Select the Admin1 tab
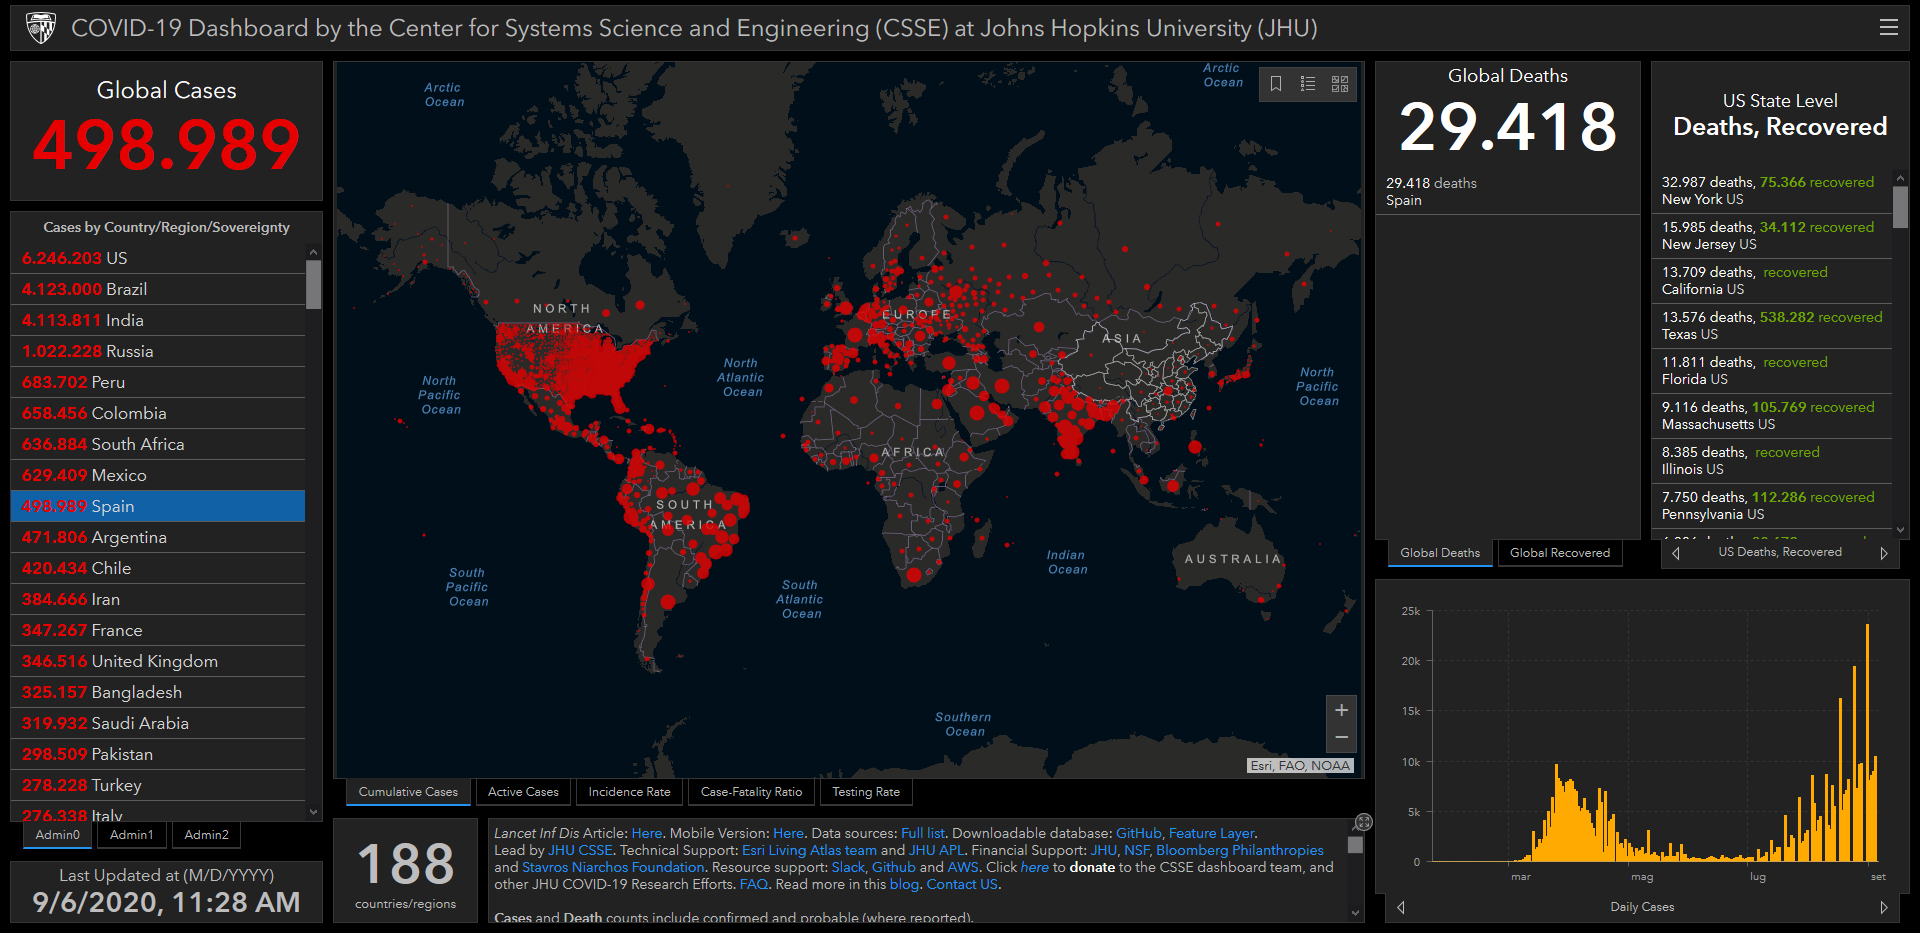1920x933 pixels. (132, 835)
